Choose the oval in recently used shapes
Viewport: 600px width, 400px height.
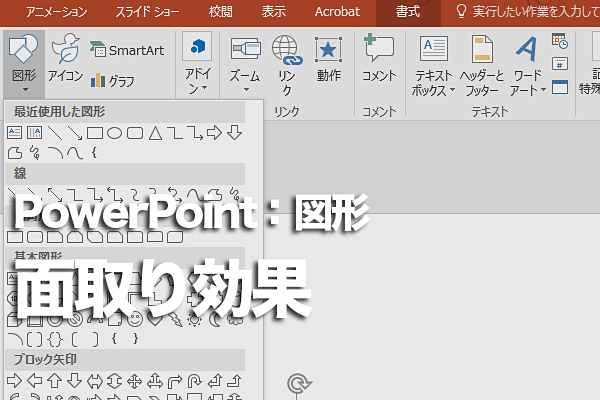tap(114, 133)
